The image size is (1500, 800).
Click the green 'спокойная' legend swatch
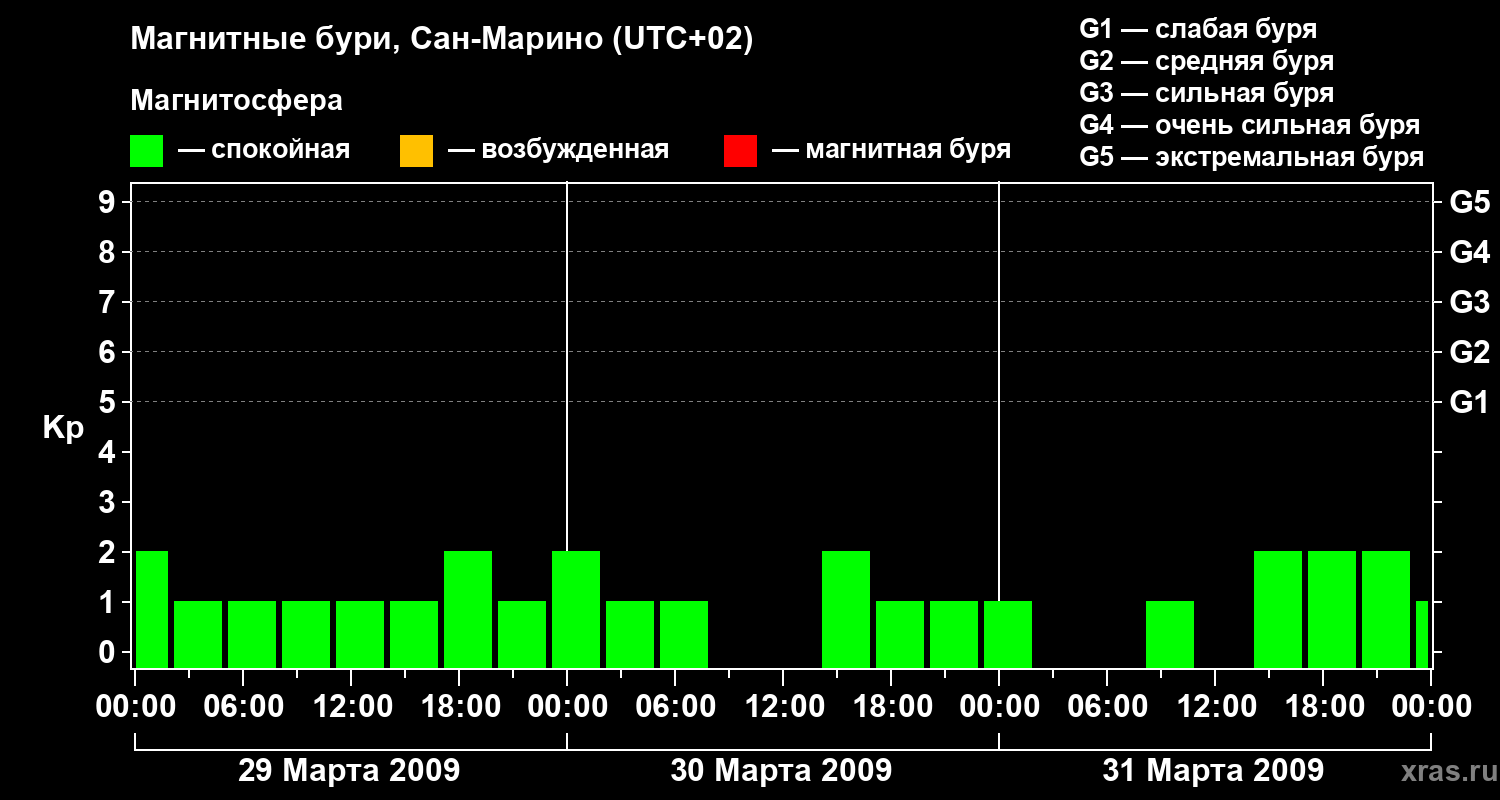point(147,151)
